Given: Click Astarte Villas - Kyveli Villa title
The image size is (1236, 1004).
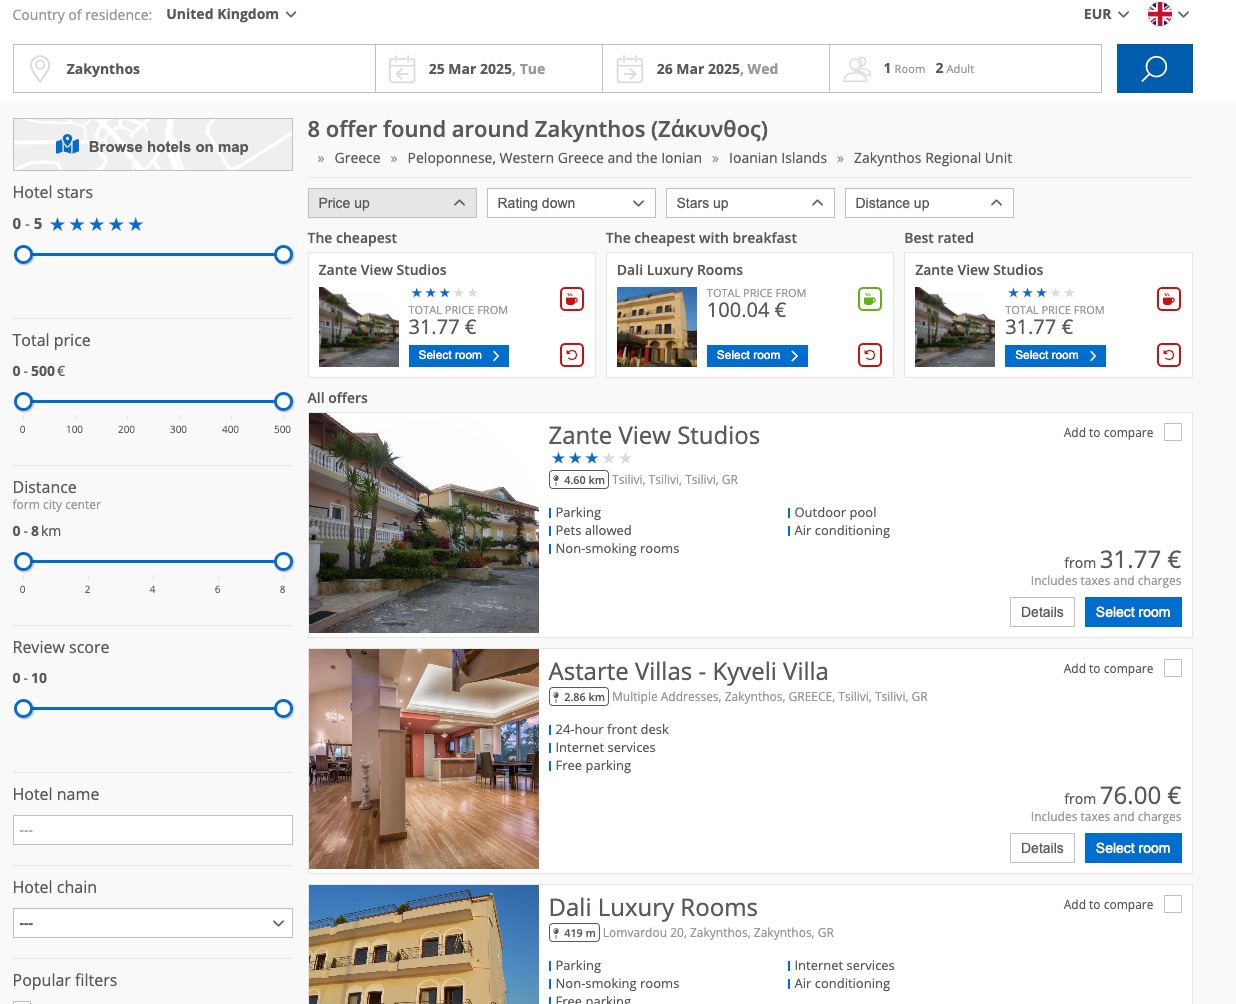Looking at the screenshot, I should point(688,671).
